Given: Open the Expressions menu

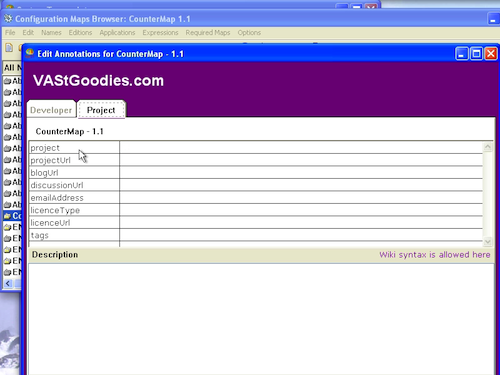Looking at the screenshot, I should coord(160,33).
